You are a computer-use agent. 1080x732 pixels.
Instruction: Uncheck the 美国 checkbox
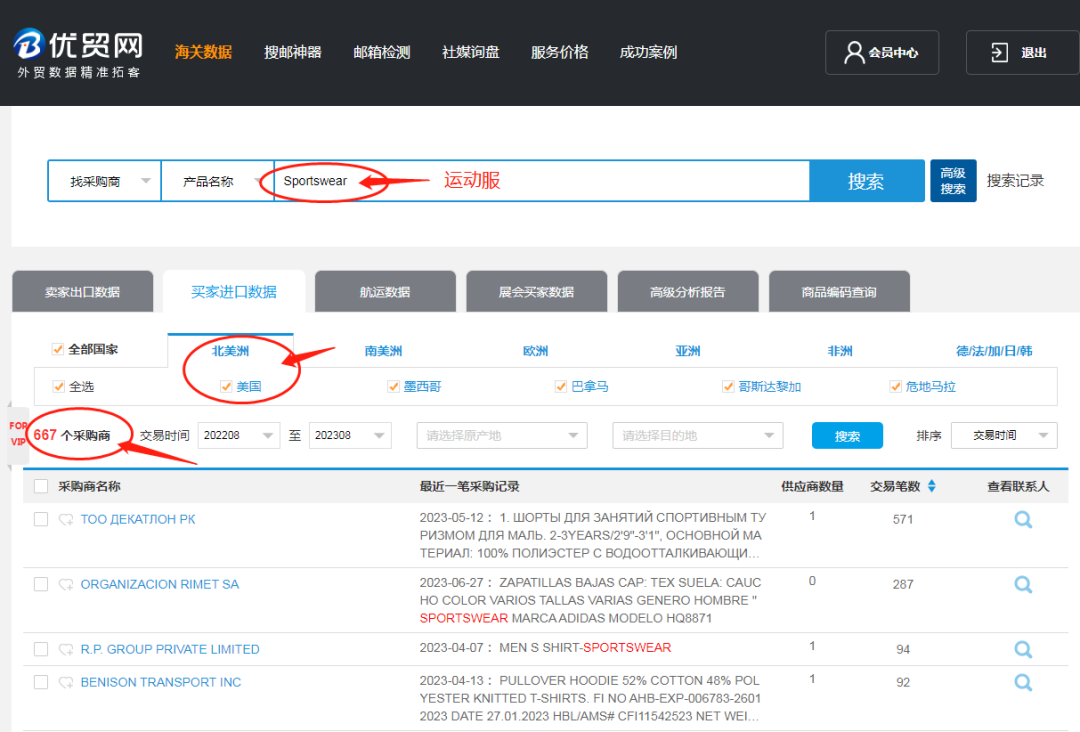(x=226, y=386)
